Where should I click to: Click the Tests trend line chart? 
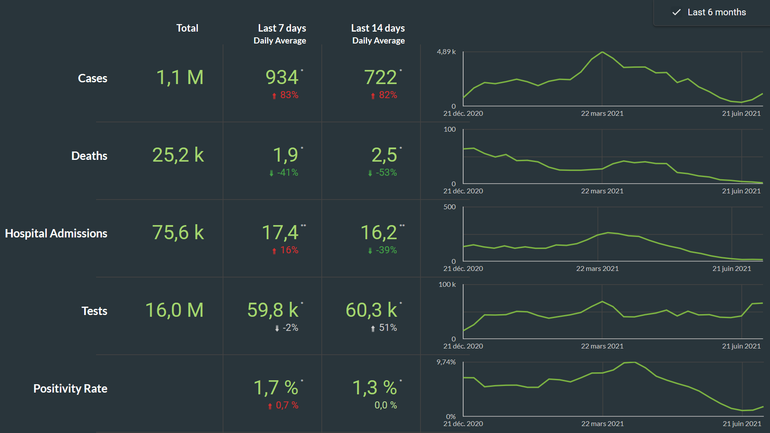(x=611, y=311)
